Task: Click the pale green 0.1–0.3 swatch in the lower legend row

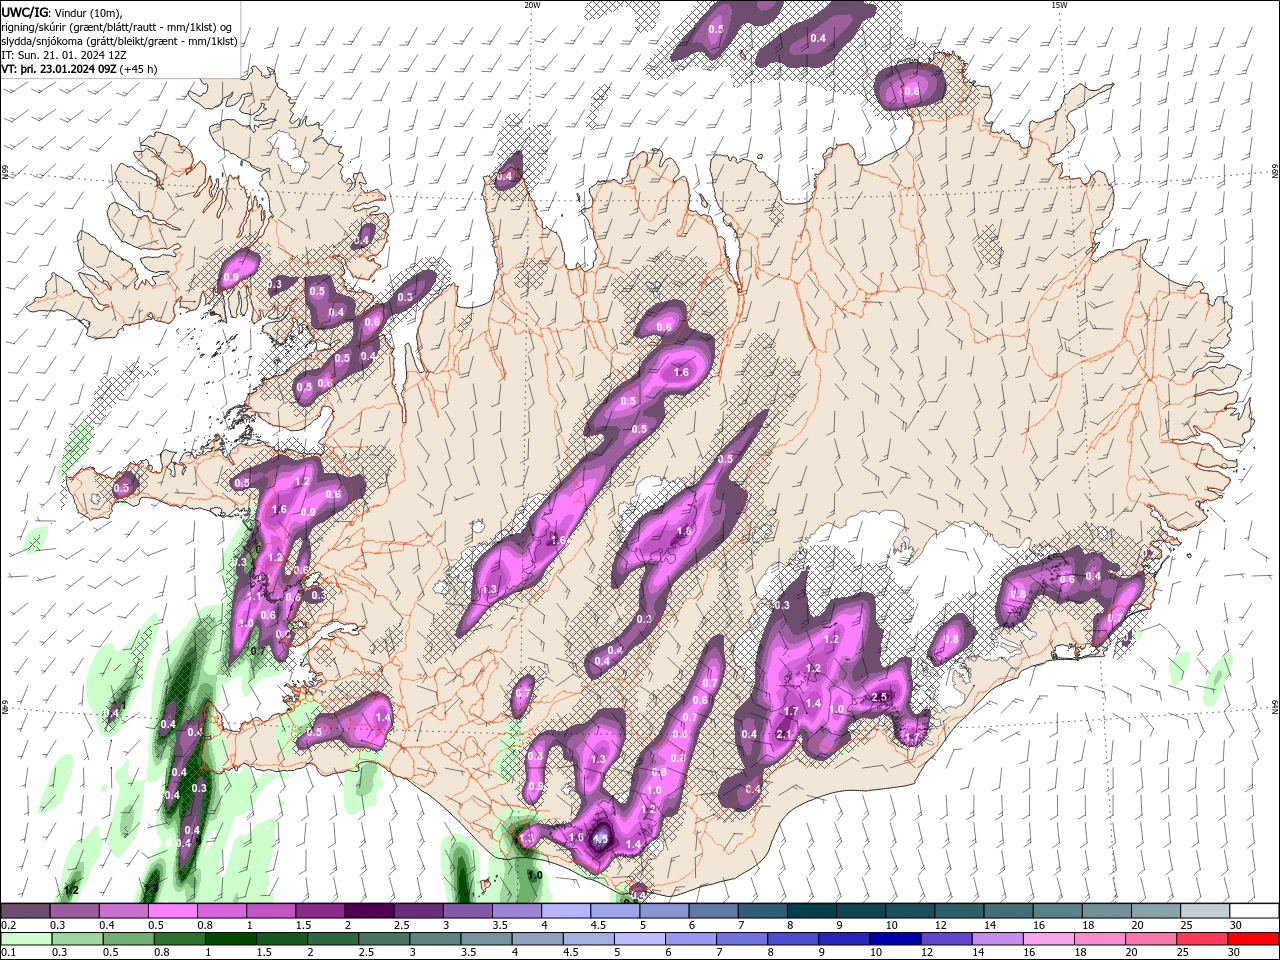Action: [x=25, y=939]
